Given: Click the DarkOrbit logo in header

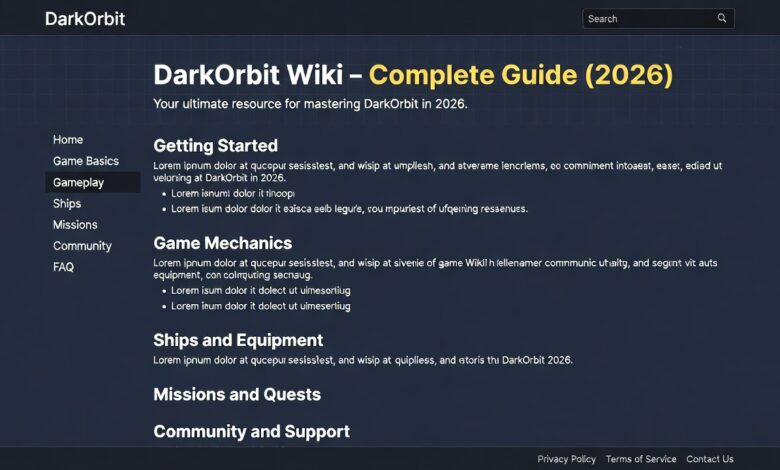Looking at the screenshot, I should coord(85,18).
